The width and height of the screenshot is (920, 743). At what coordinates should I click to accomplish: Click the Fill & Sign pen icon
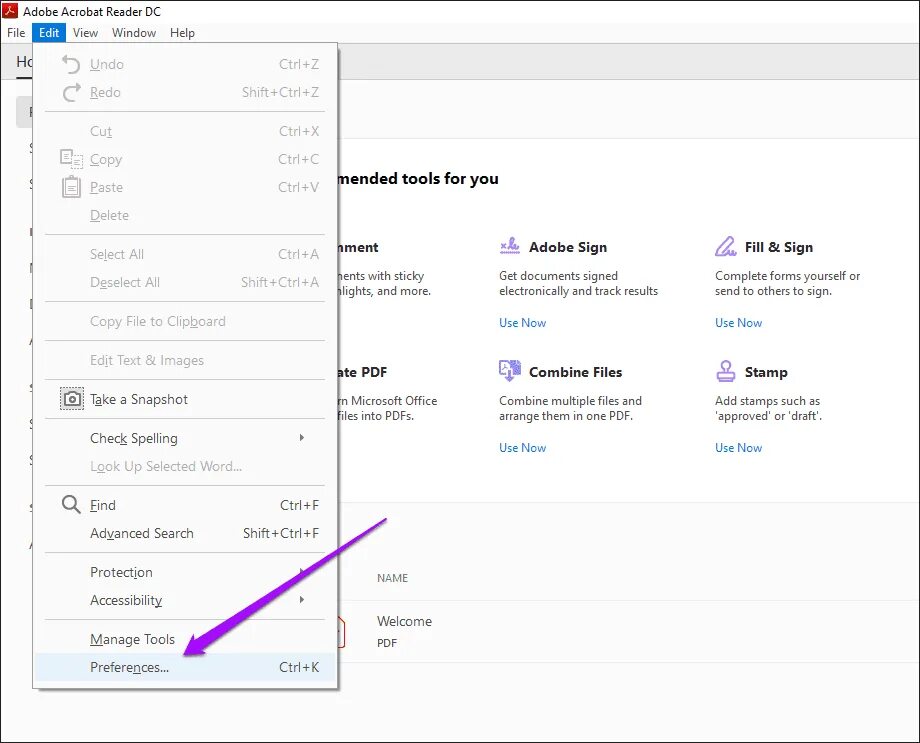click(726, 246)
